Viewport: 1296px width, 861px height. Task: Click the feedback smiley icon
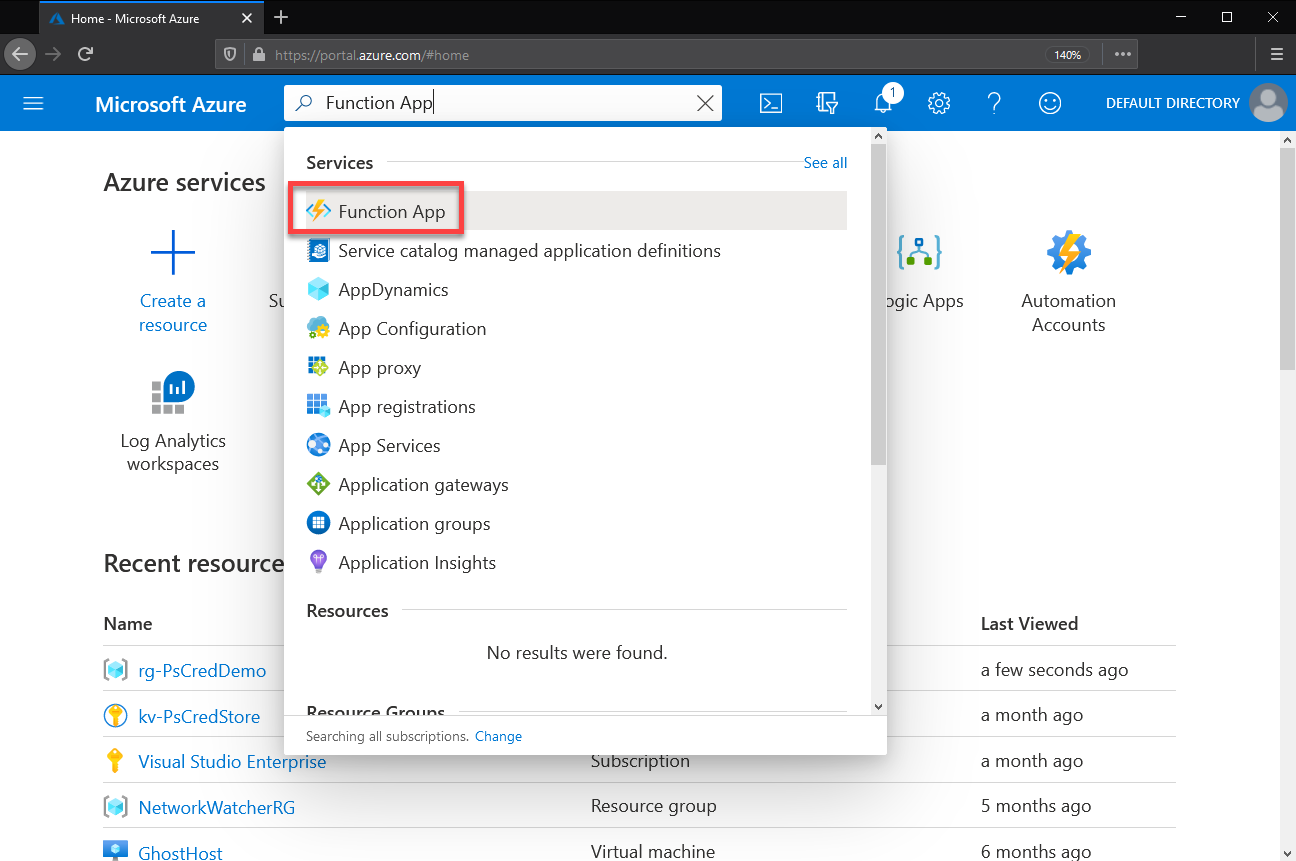coord(1050,103)
